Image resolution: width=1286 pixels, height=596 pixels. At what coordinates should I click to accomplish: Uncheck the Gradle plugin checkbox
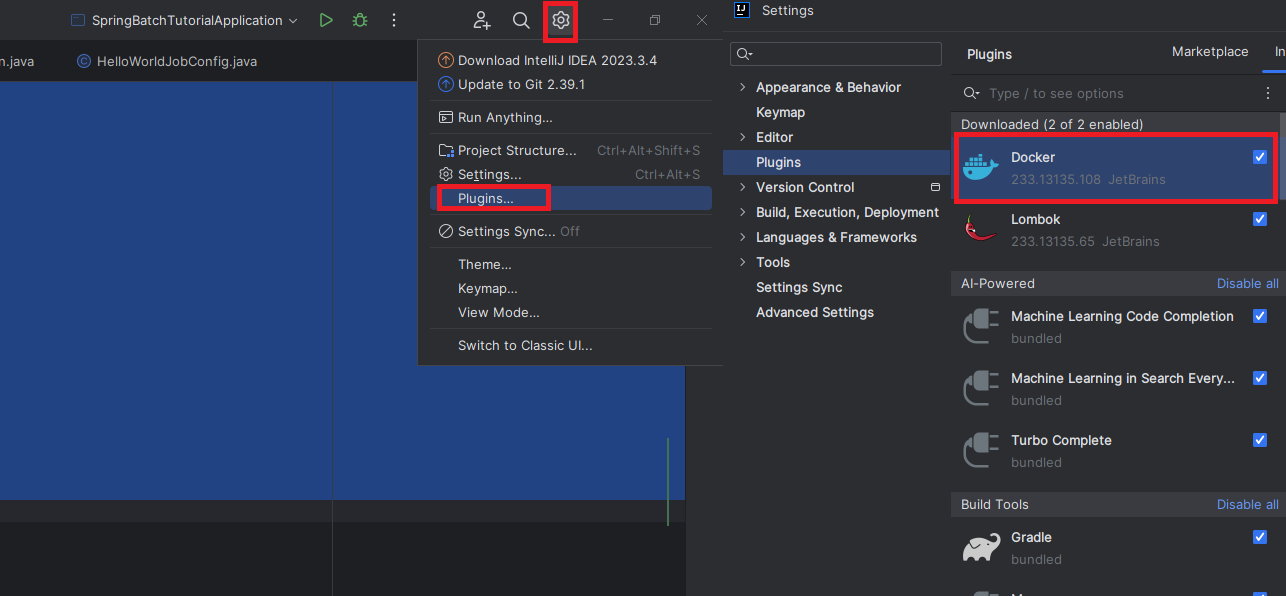(x=1260, y=537)
